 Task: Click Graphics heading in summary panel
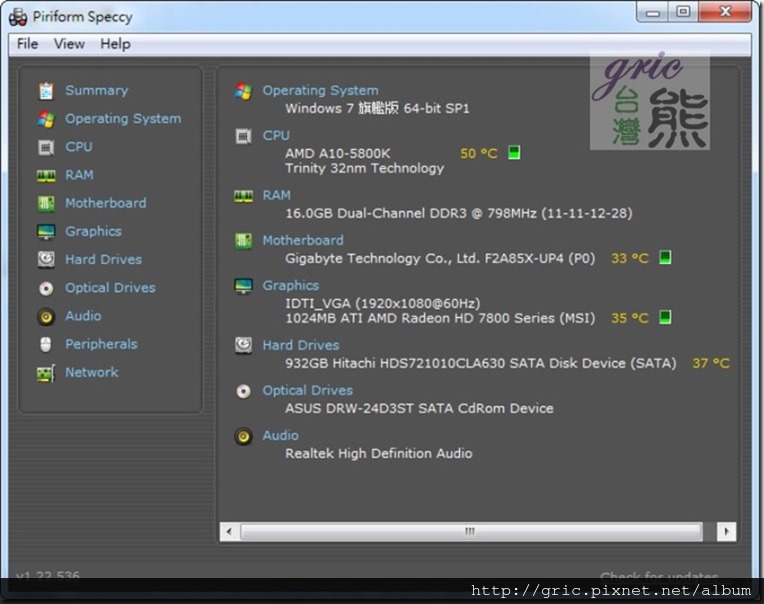pyautogui.click(x=291, y=285)
